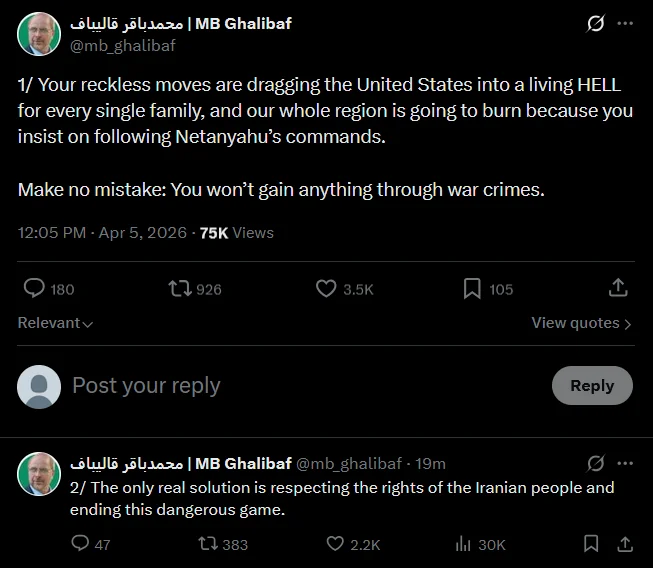Like the main post with 3.5K likes

tap(326, 289)
